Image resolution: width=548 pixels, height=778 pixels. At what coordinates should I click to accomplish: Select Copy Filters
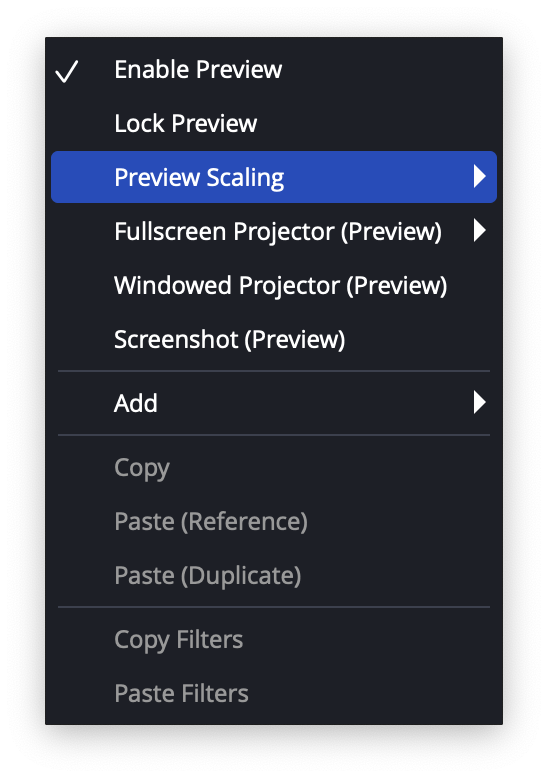[274, 640]
